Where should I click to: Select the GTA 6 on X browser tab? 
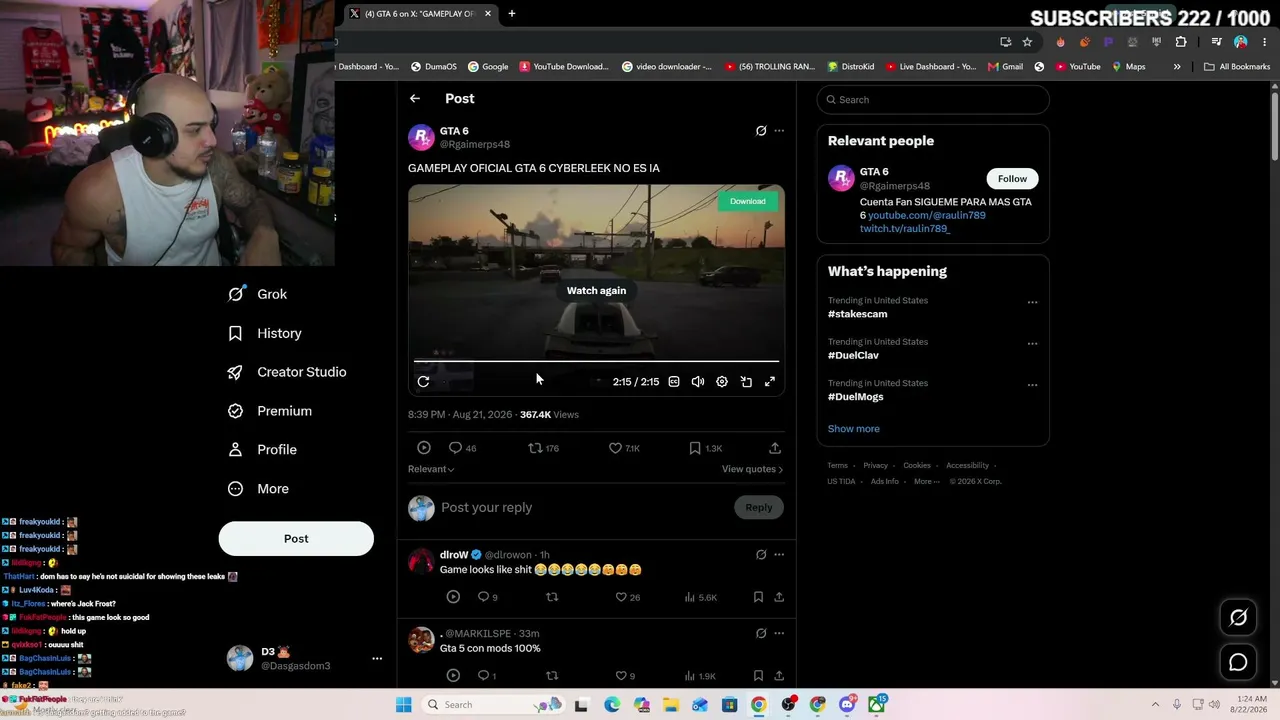click(421, 14)
